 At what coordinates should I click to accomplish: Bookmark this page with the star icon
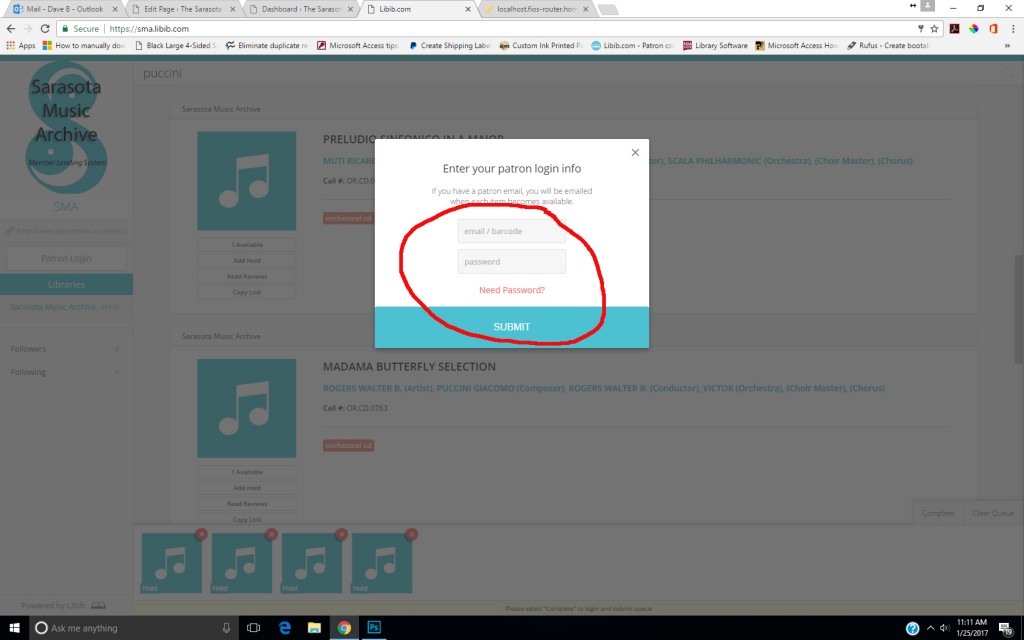[934, 29]
